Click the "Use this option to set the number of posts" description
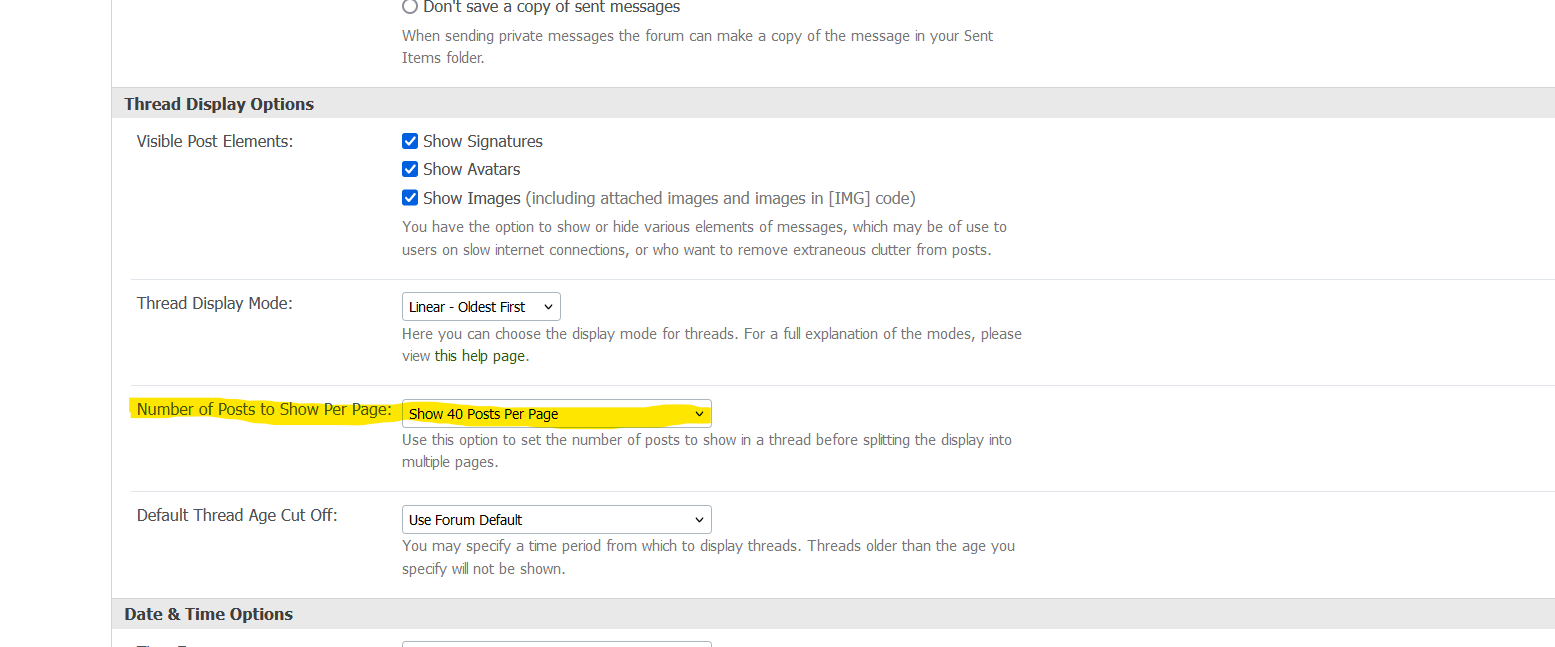The height and width of the screenshot is (647, 1555). point(707,451)
